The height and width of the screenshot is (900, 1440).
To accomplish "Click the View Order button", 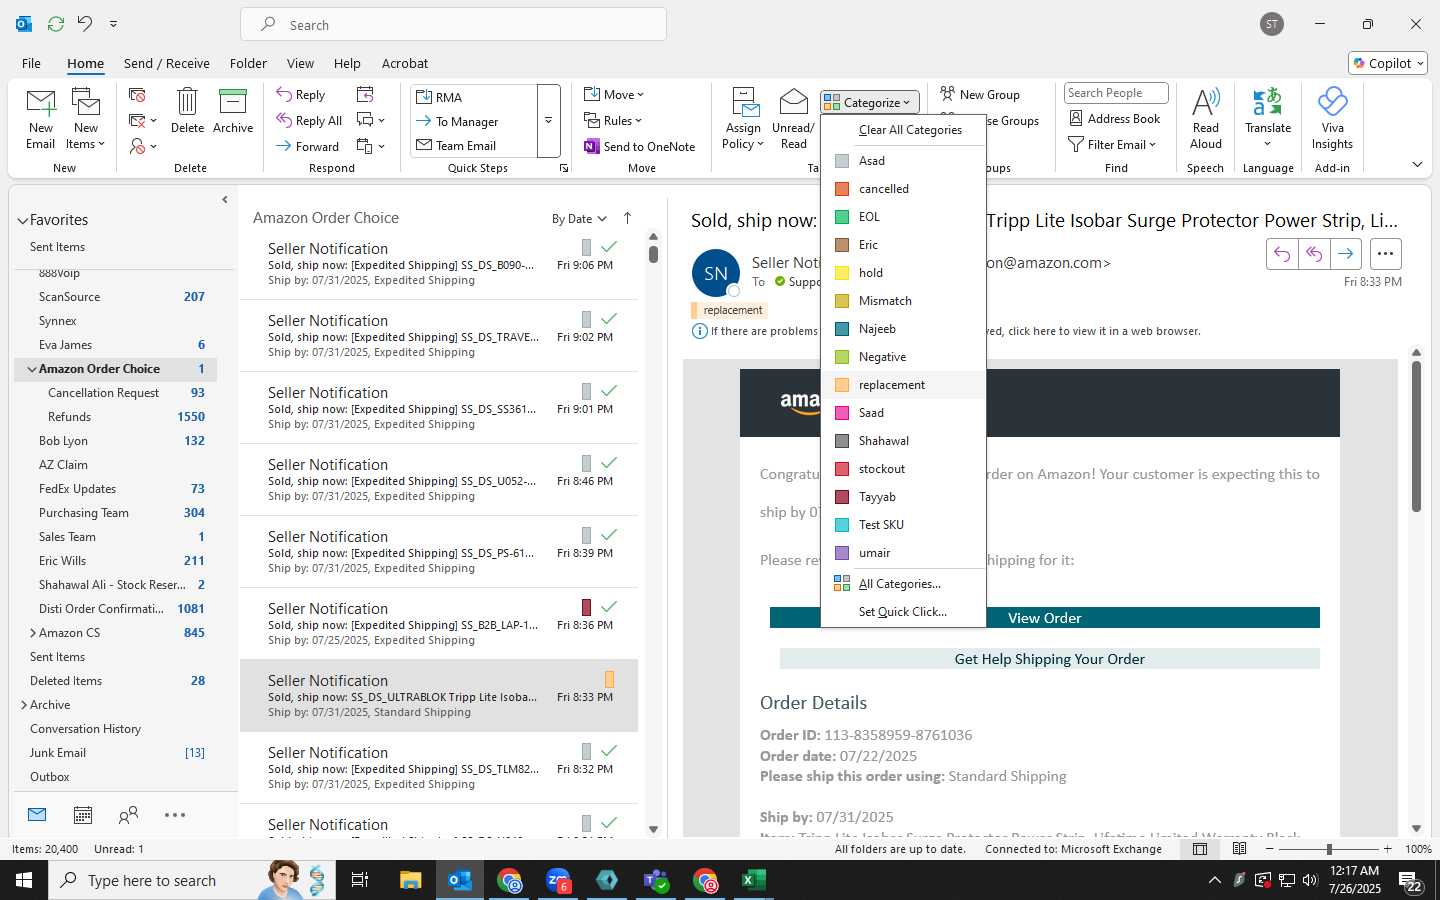I will (x=1045, y=618).
